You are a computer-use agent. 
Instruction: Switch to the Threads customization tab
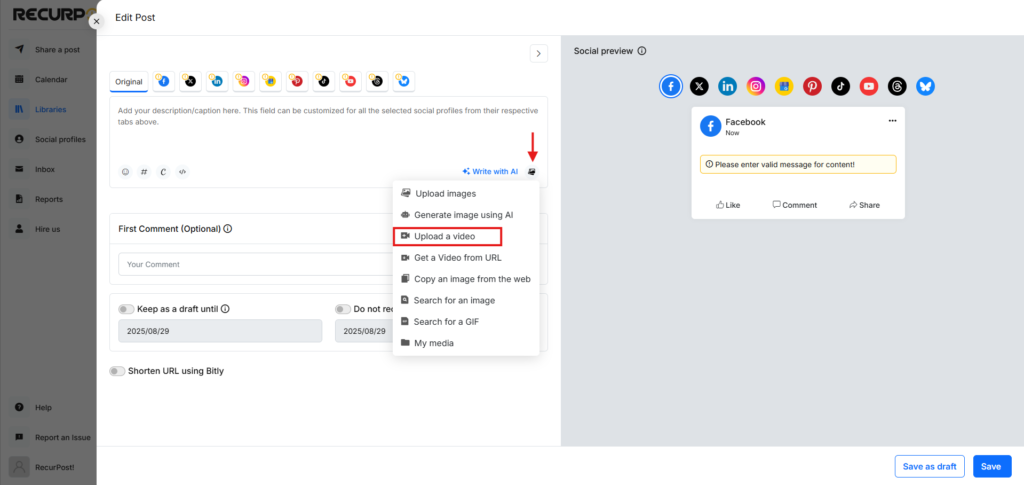(x=377, y=82)
